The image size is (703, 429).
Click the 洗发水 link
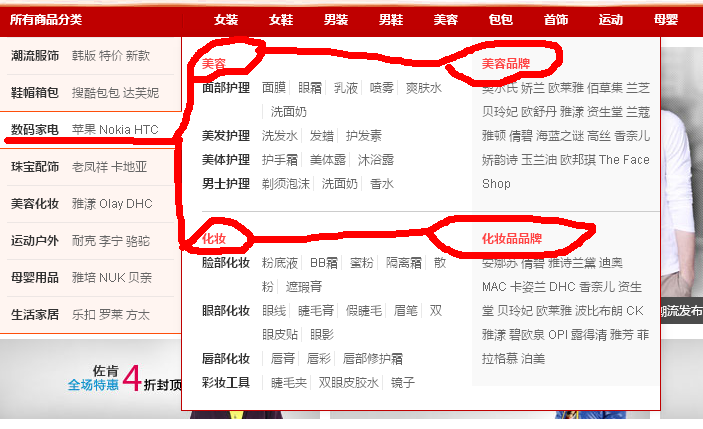280,136
